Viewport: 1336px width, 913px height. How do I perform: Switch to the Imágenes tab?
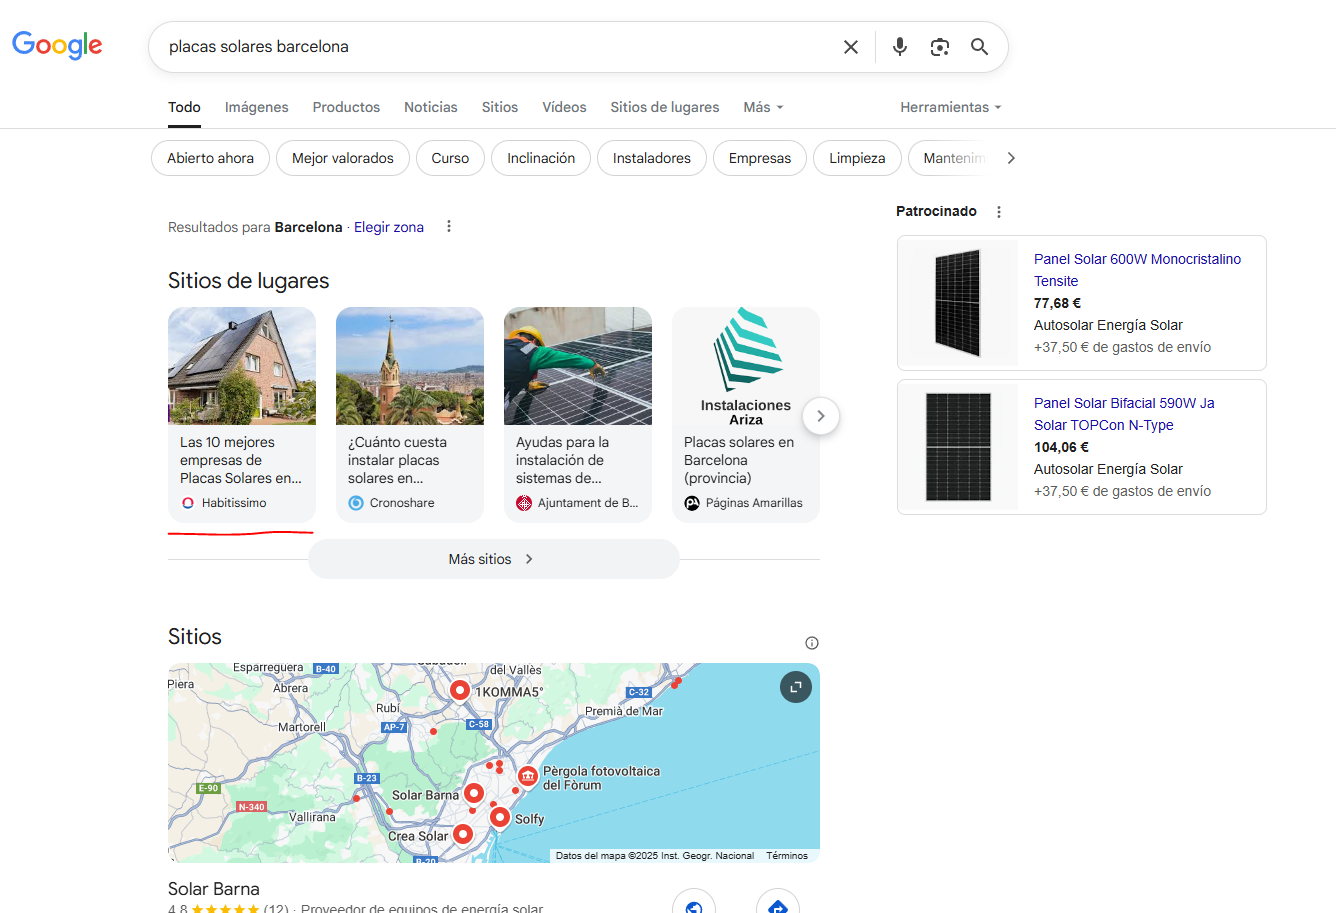click(x=257, y=107)
